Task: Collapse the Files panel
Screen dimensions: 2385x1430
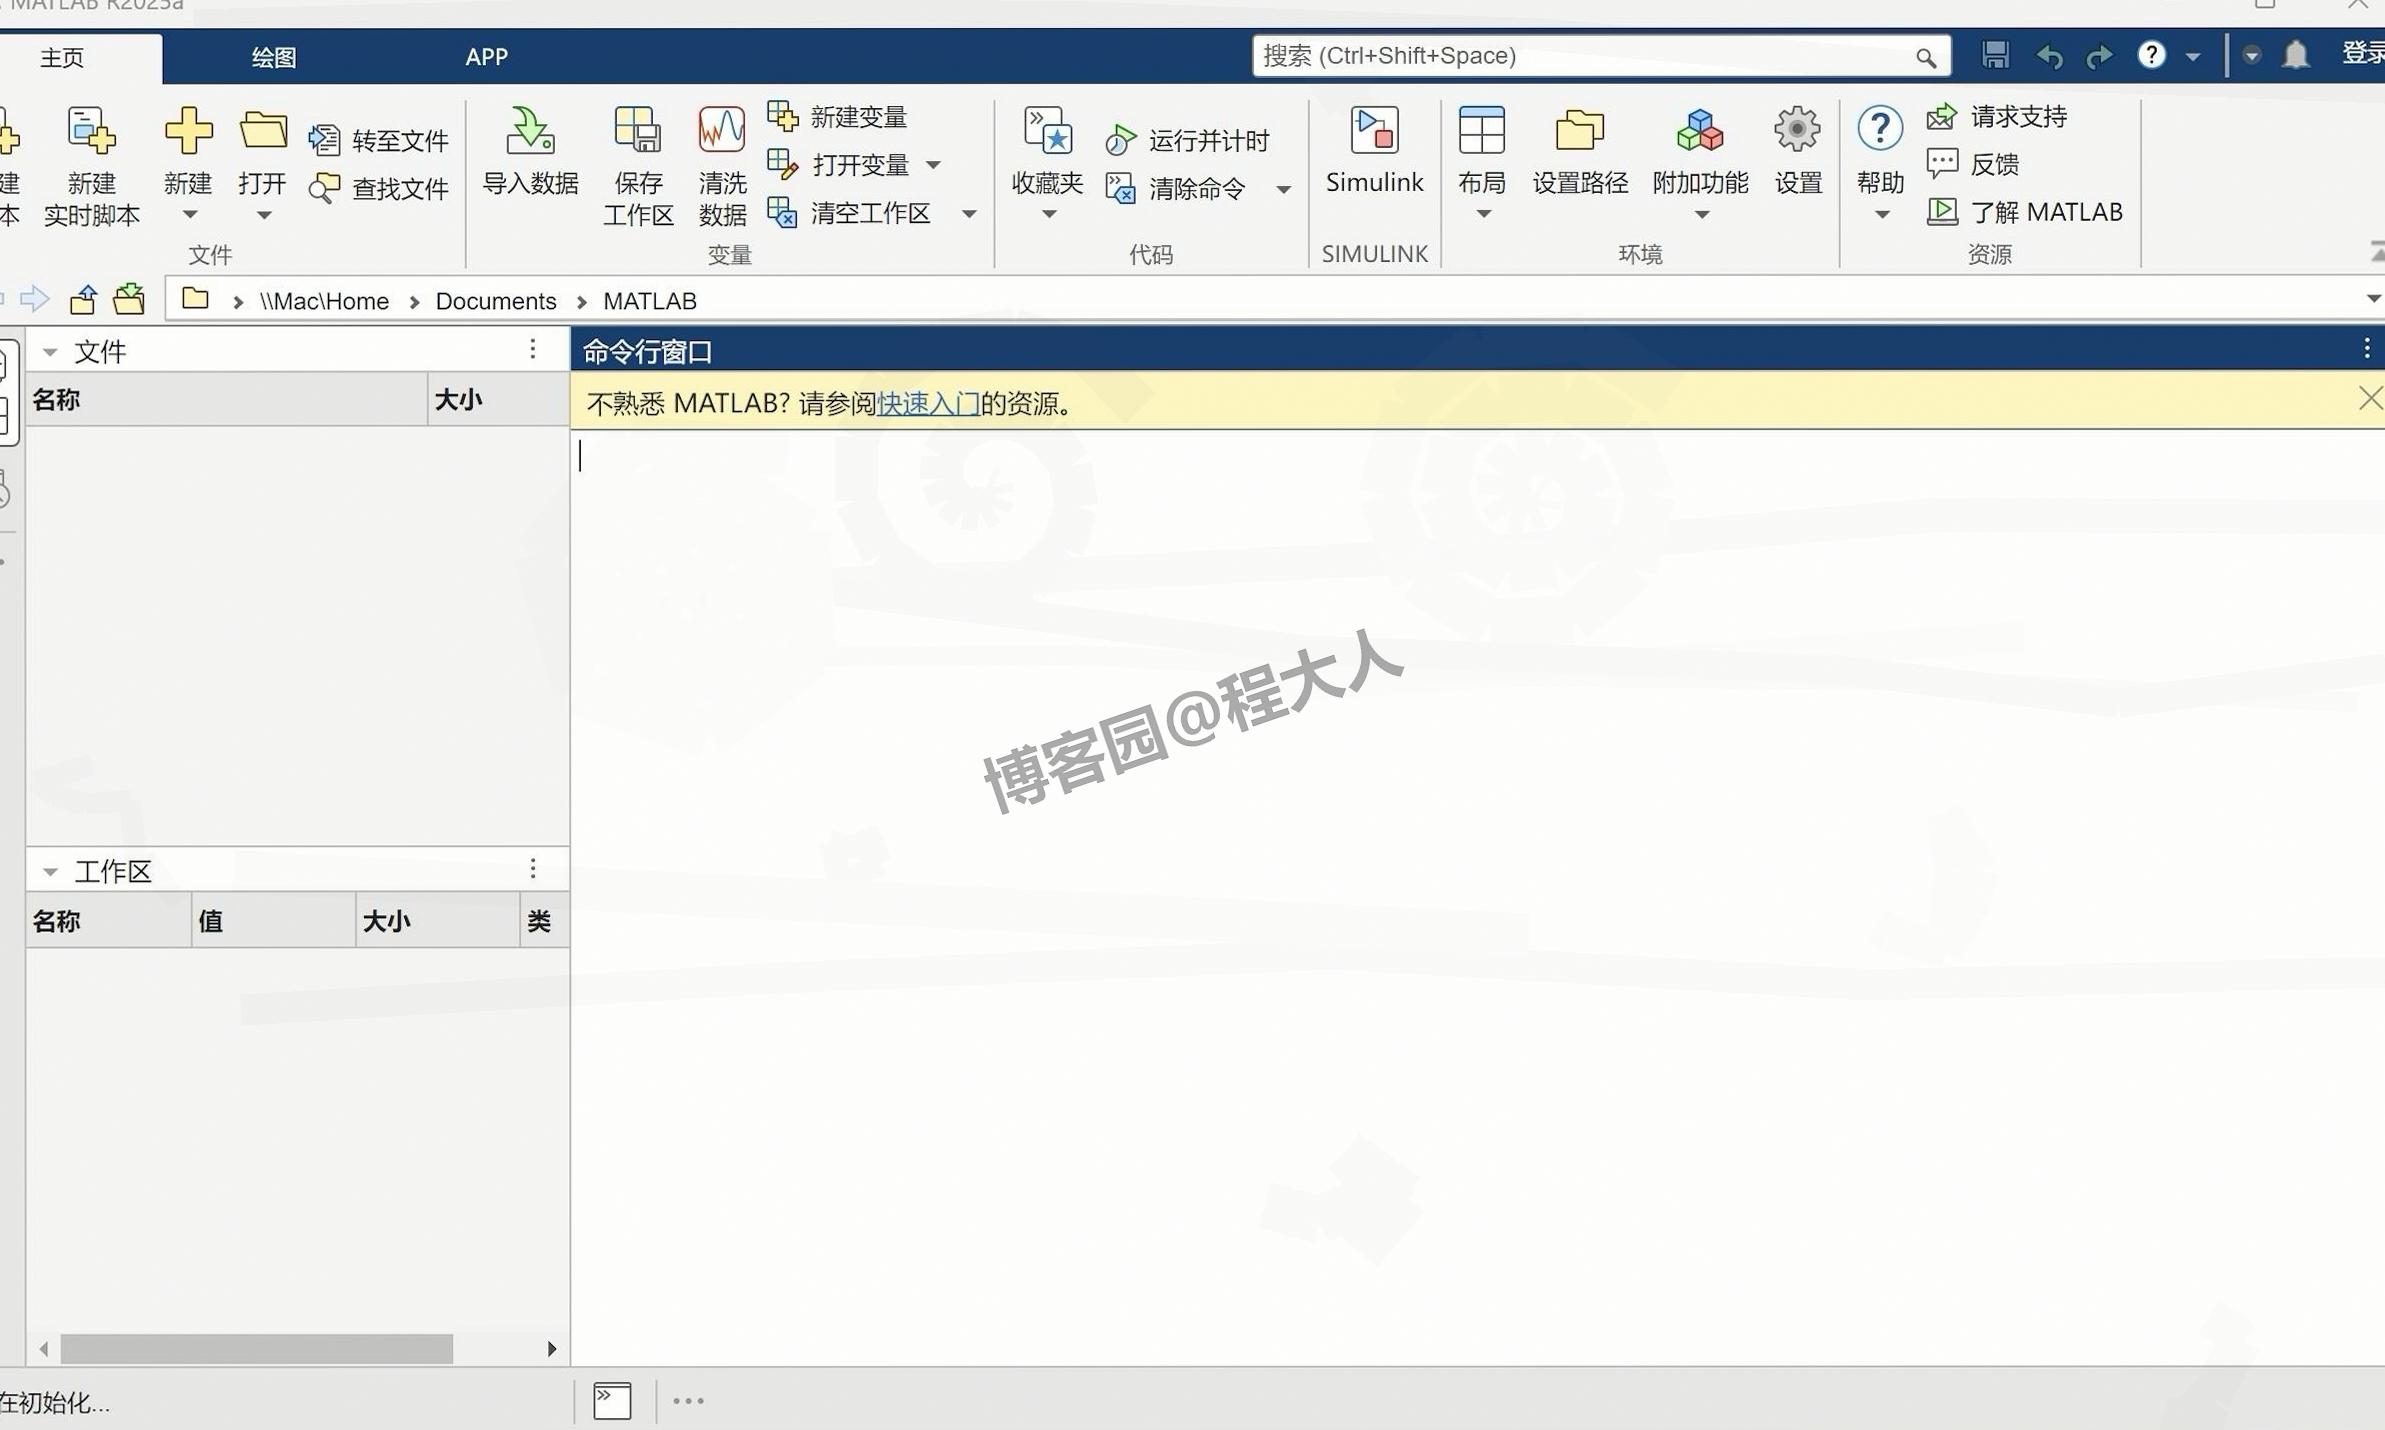Action: 50,350
